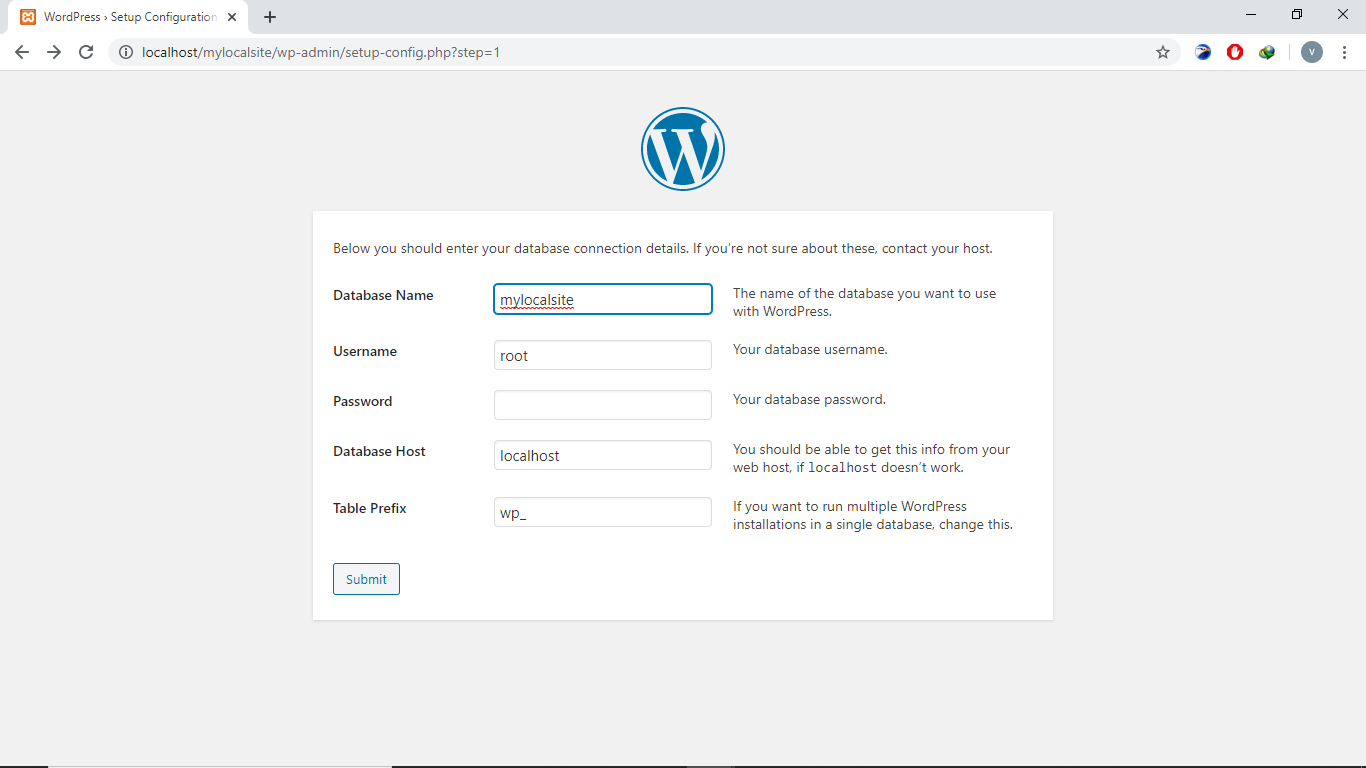This screenshot has width=1366, height=768.
Task: Click 'Your database username.' description
Action: click(x=810, y=349)
